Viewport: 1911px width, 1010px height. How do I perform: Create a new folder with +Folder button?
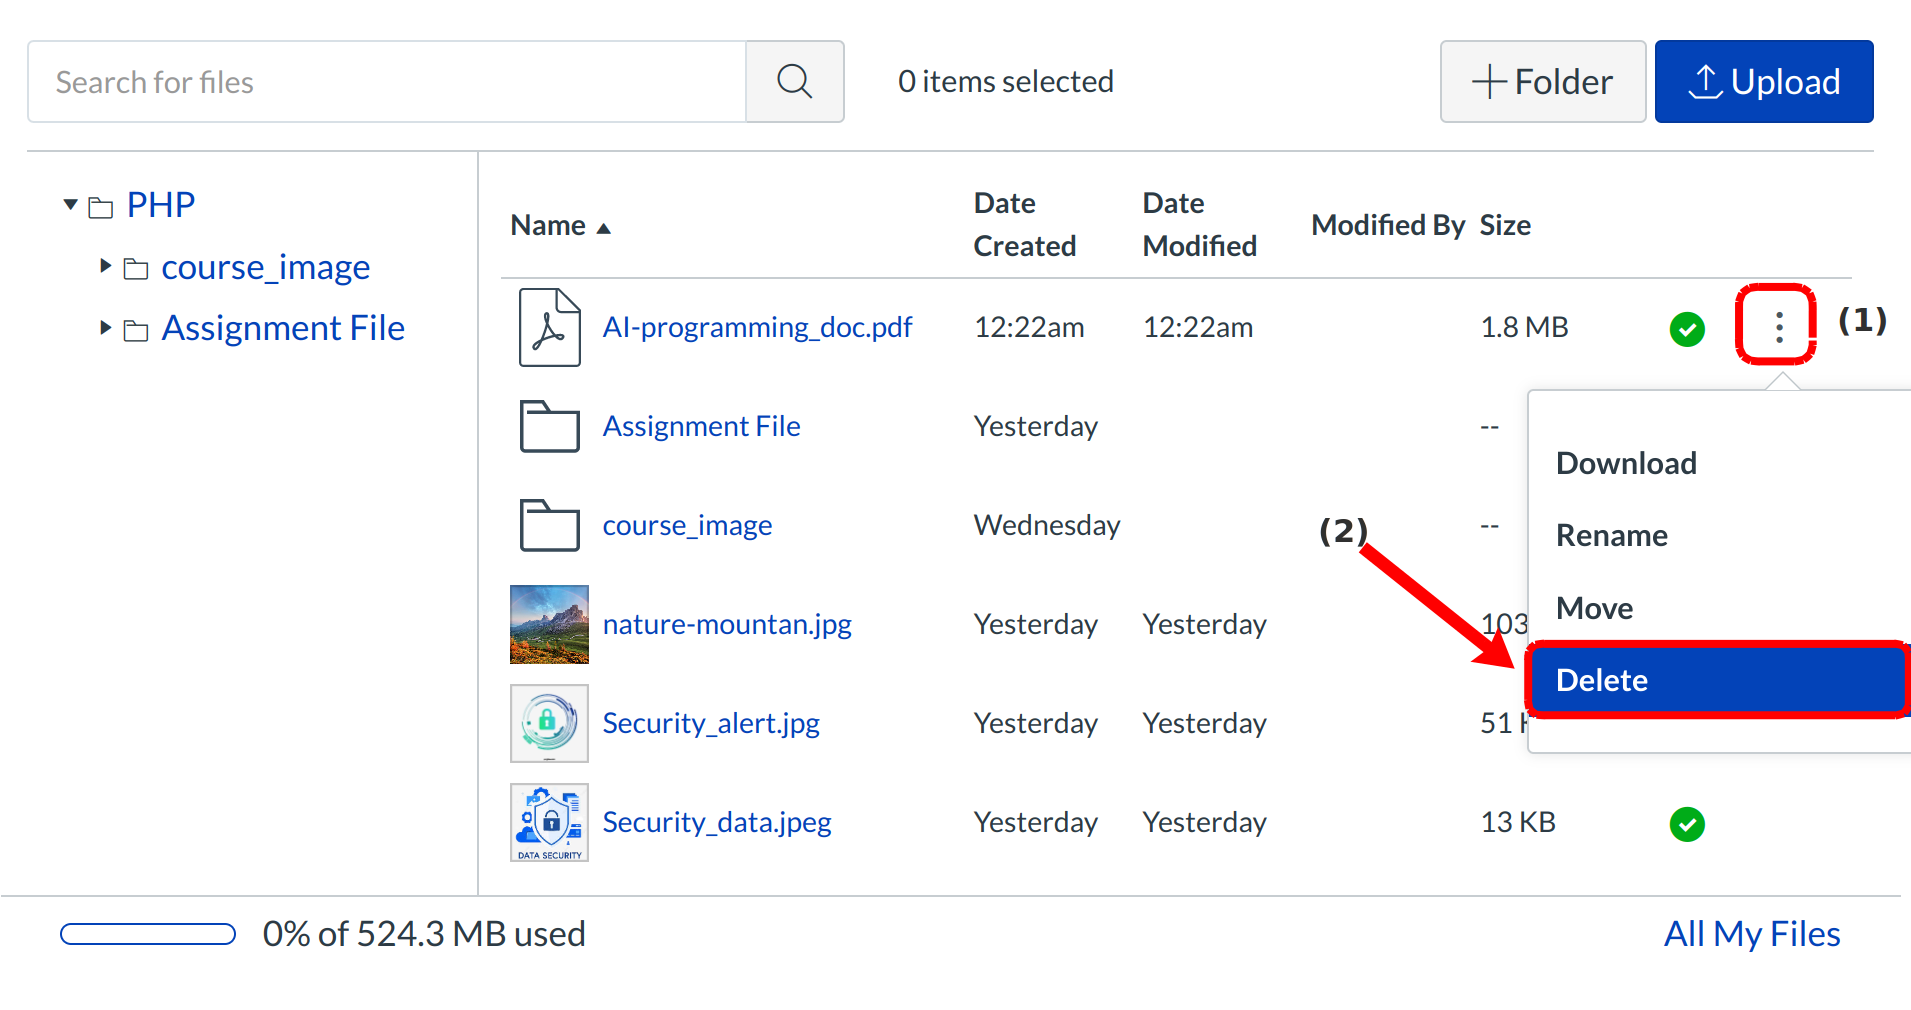tap(1542, 82)
